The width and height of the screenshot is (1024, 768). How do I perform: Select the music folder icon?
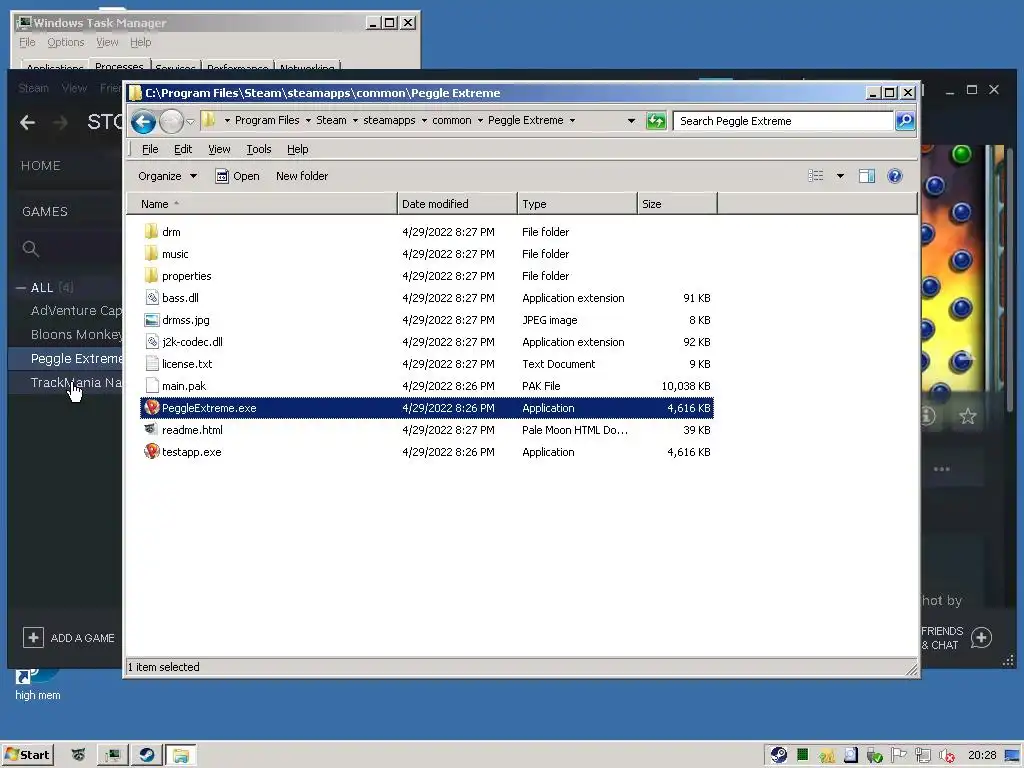point(152,254)
